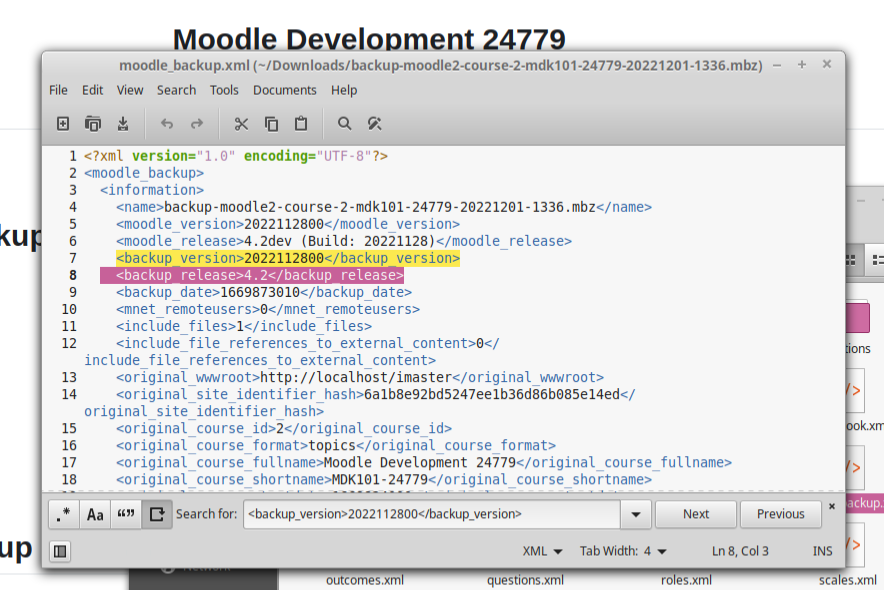Image resolution: width=884 pixels, height=590 pixels.
Task: Click the Moodle Development 24779 page heading
Action: (369, 39)
